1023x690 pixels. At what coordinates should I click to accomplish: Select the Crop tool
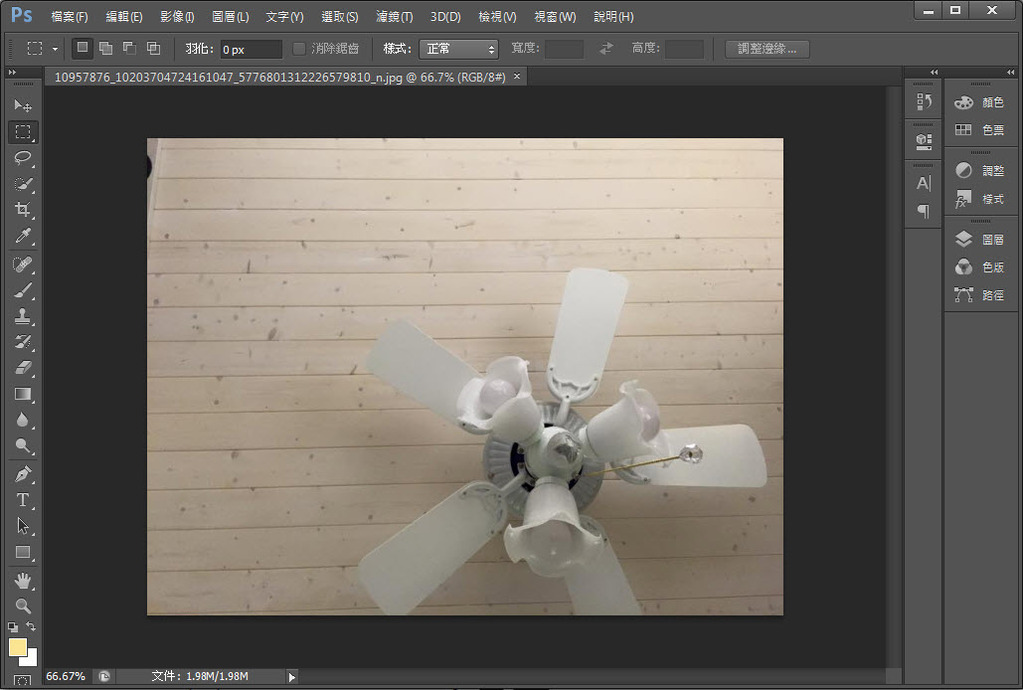(x=23, y=209)
